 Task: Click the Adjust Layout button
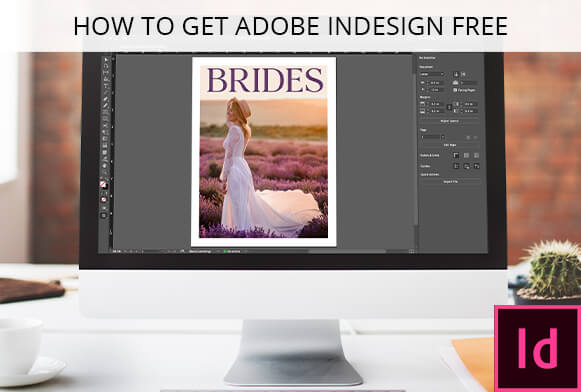click(x=450, y=121)
